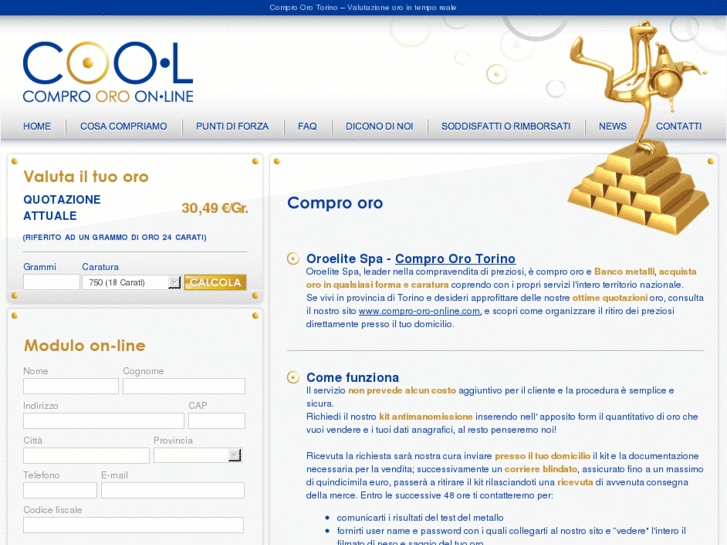
Task: Click the ottime quotazioni highlighted text
Action: [610, 298]
